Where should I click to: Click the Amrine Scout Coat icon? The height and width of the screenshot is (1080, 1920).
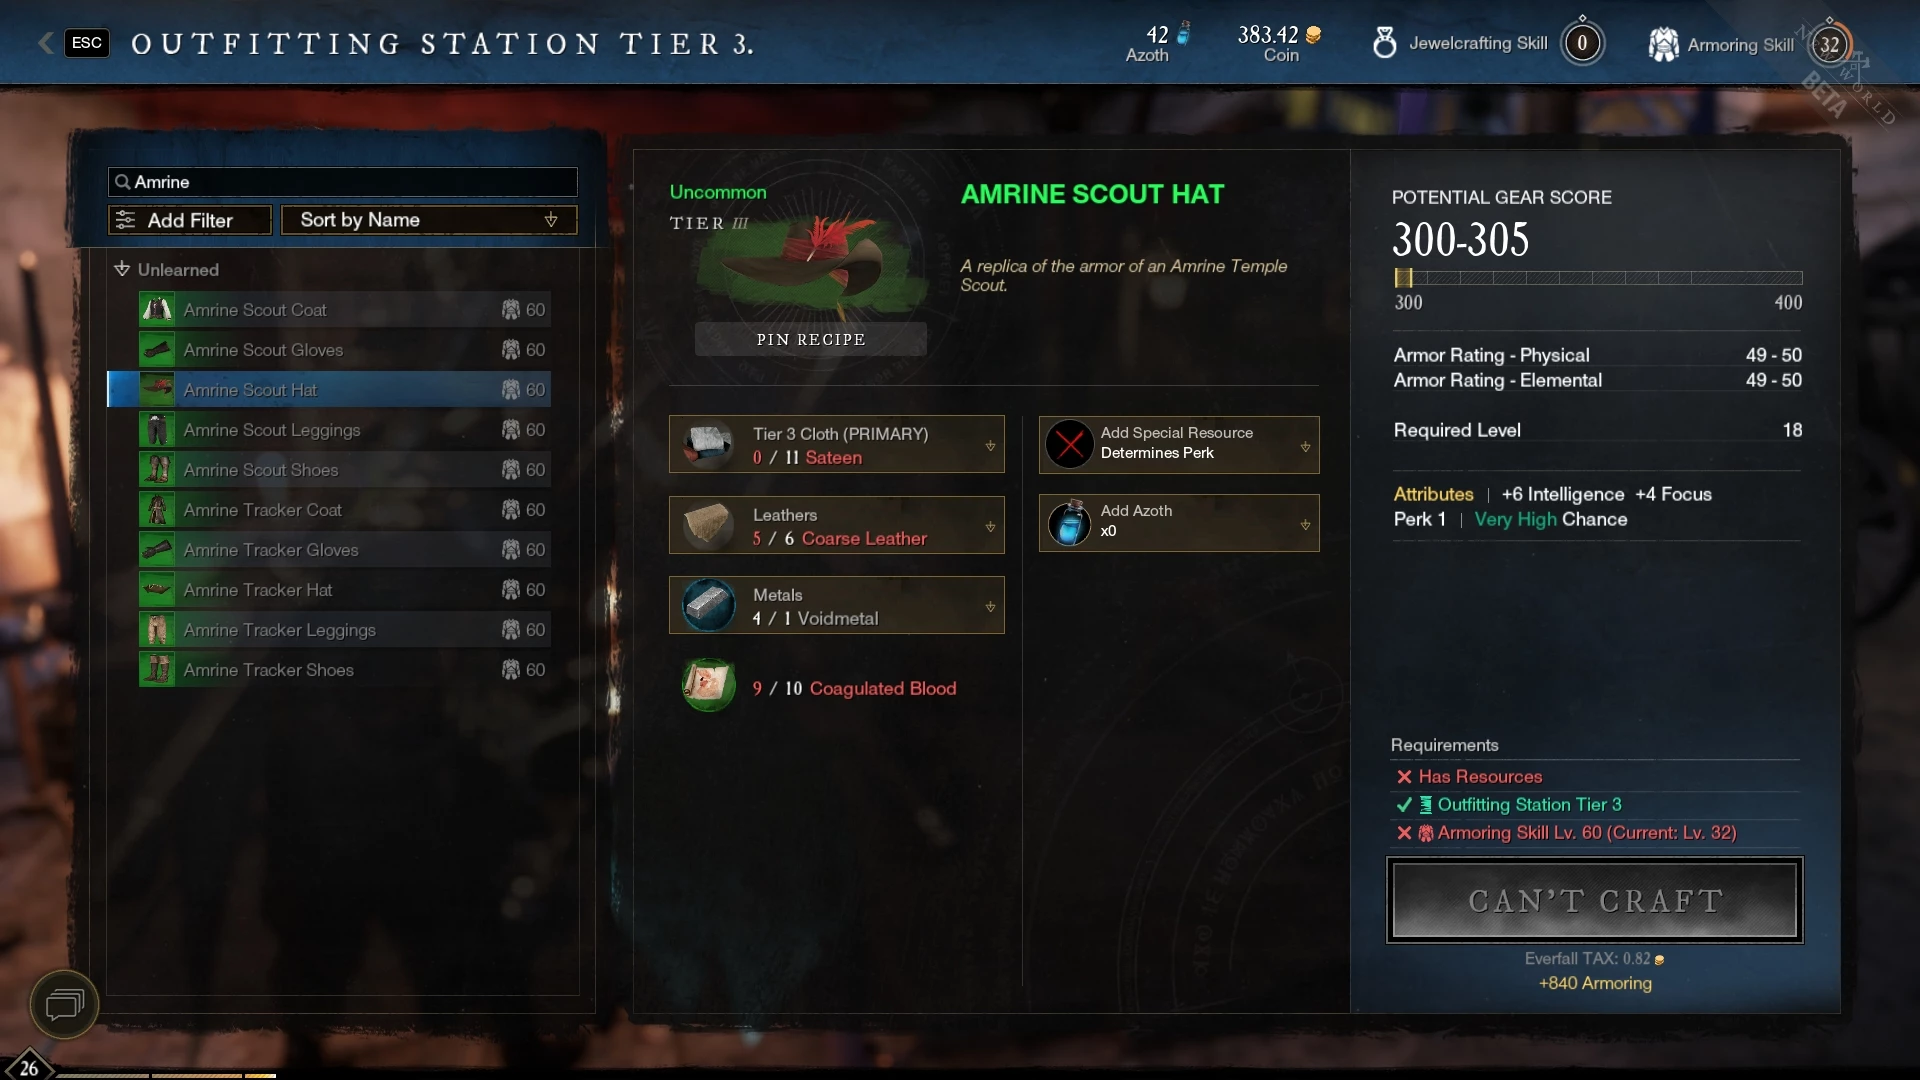pos(157,310)
